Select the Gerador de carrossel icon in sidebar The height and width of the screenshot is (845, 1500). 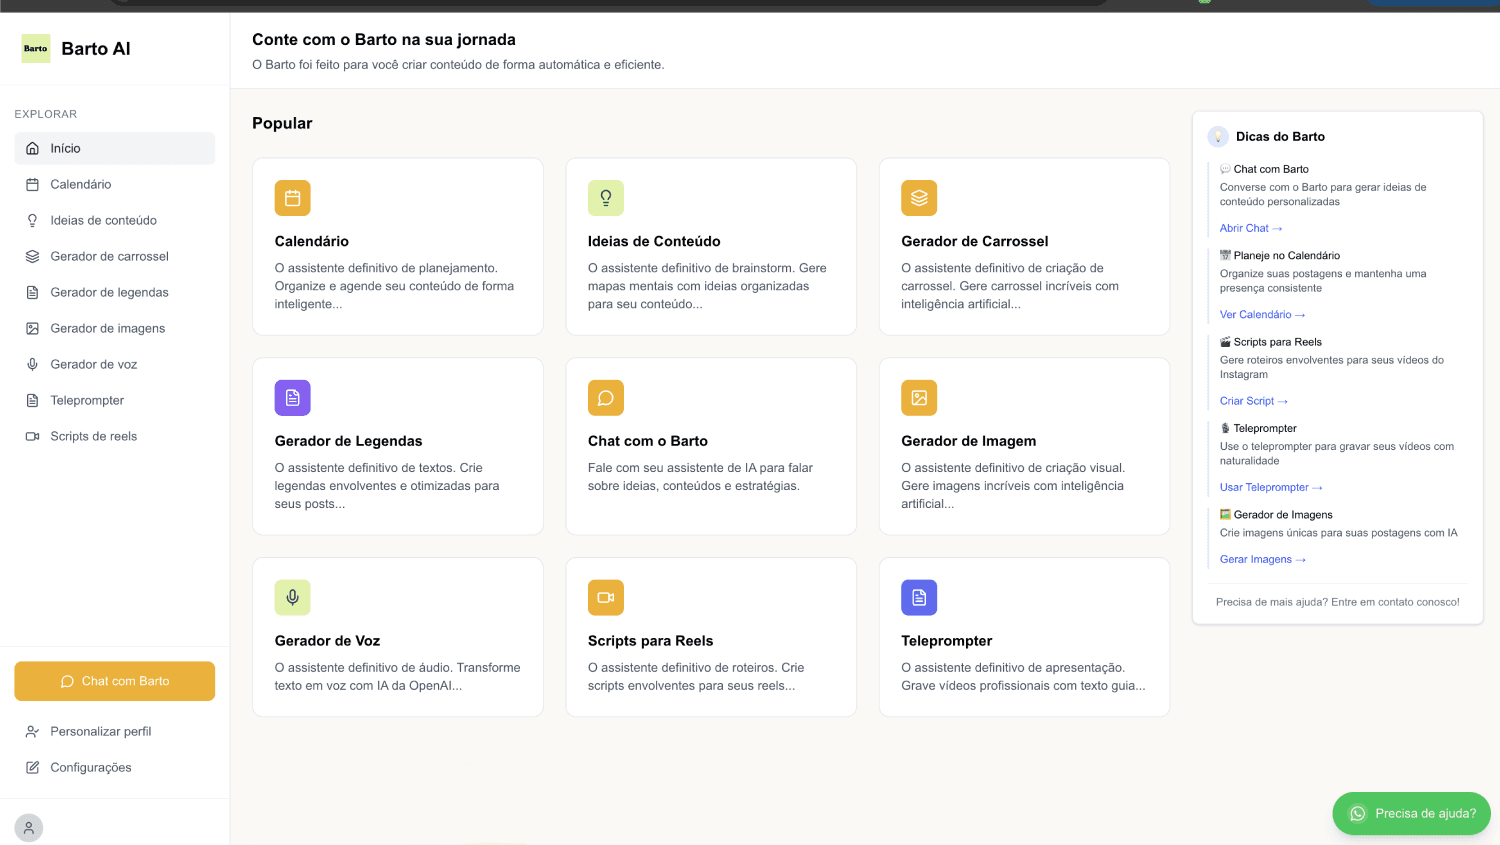pyautogui.click(x=32, y=256)
